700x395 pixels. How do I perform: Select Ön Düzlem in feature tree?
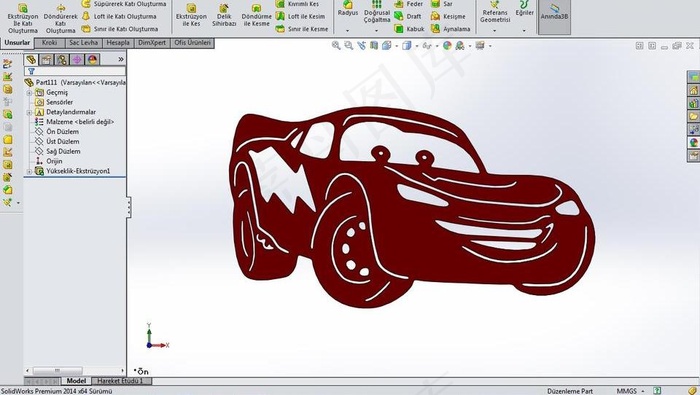[62, 132]
